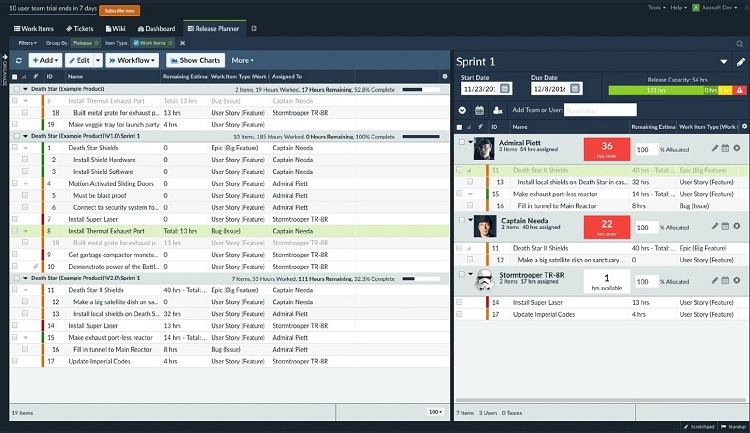
Task: Open Admiral Piett calendar icon
Action: (725, 148)
